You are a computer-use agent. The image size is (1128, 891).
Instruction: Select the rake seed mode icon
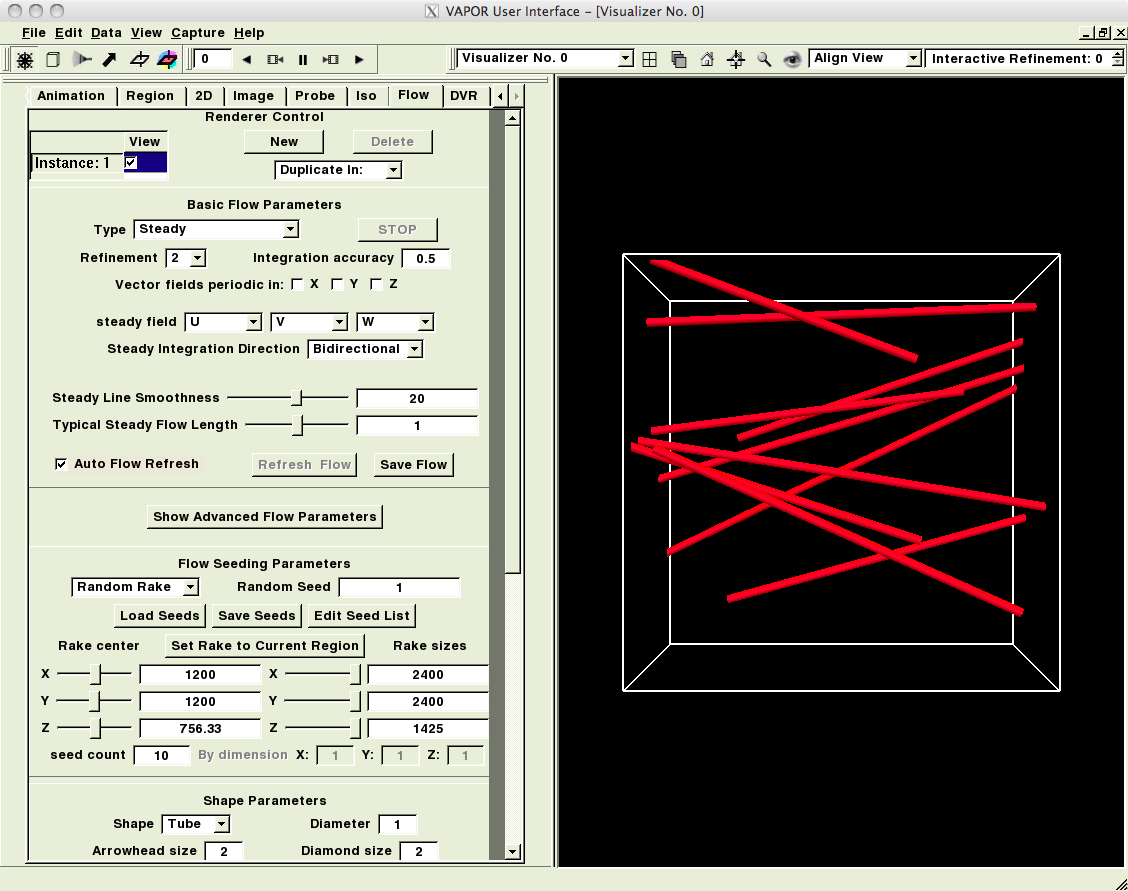tap(82, 60)
